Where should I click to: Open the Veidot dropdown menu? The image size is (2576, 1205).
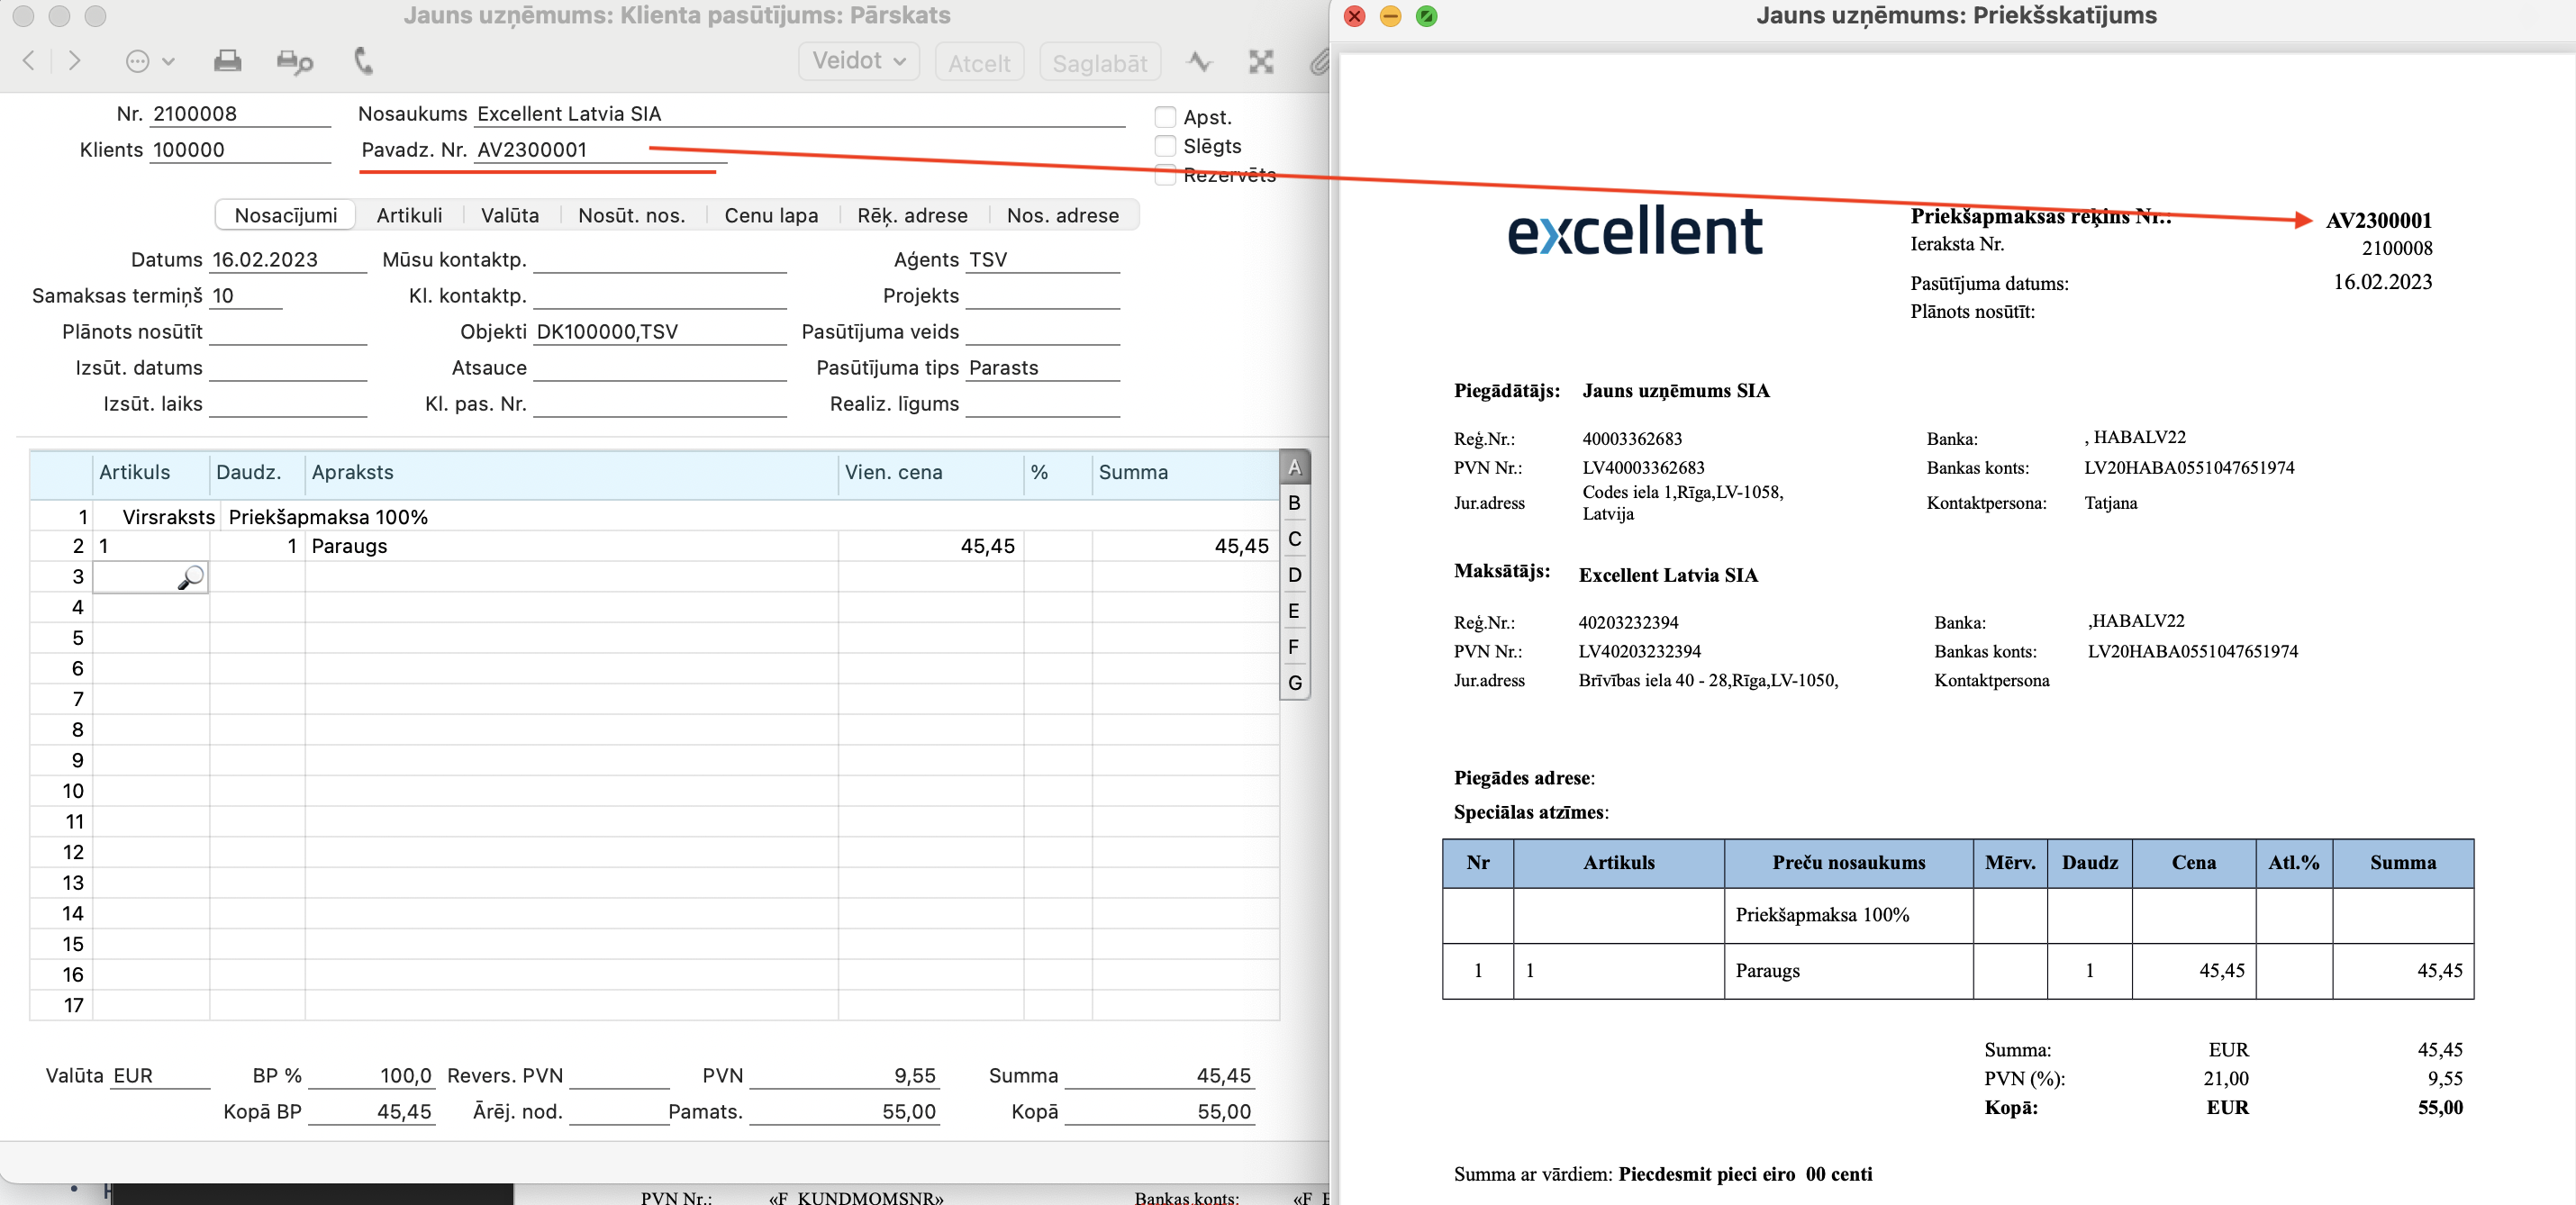[x=858, y=61]
